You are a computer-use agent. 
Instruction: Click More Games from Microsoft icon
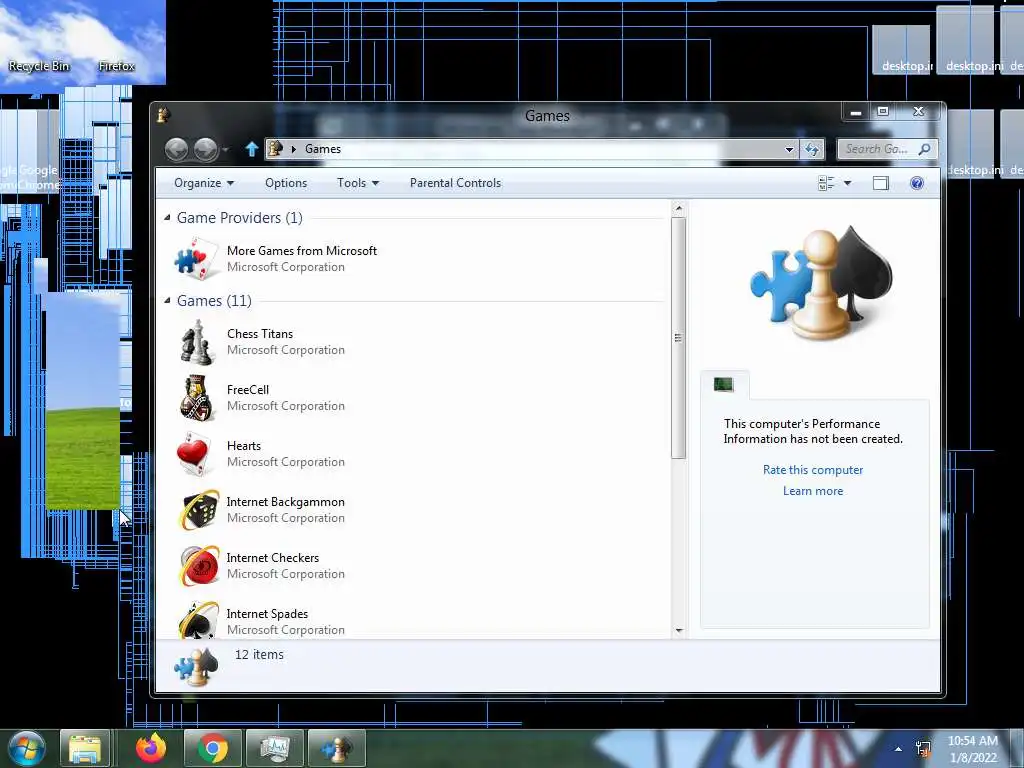(x=197, y=259)
